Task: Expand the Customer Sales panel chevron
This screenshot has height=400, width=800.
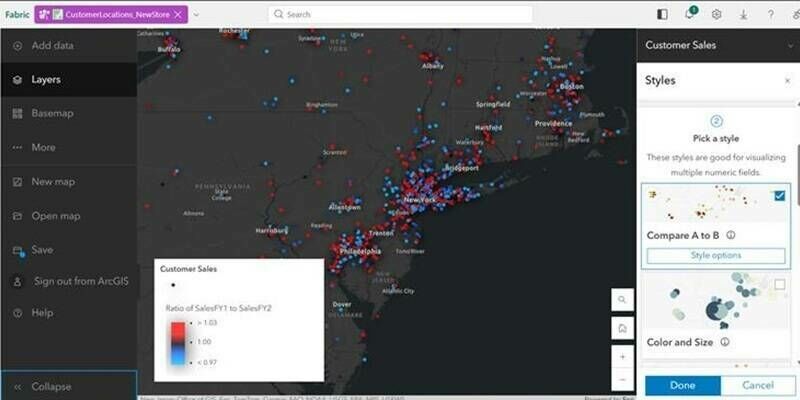Action: [791, 46]
